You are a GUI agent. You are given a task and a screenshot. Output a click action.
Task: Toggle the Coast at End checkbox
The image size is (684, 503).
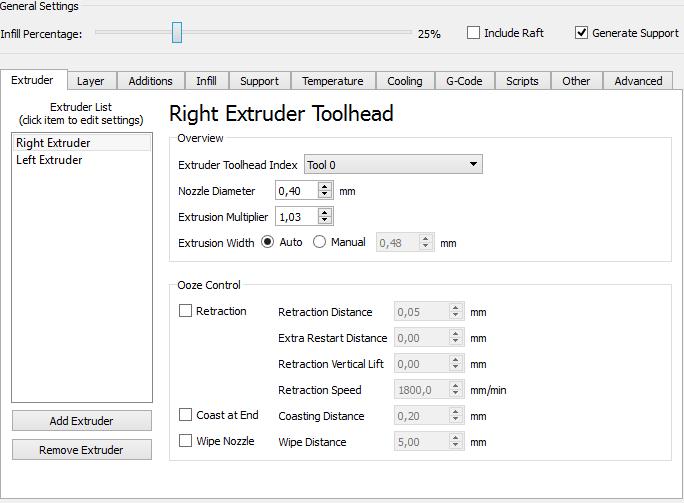point(186,415)
